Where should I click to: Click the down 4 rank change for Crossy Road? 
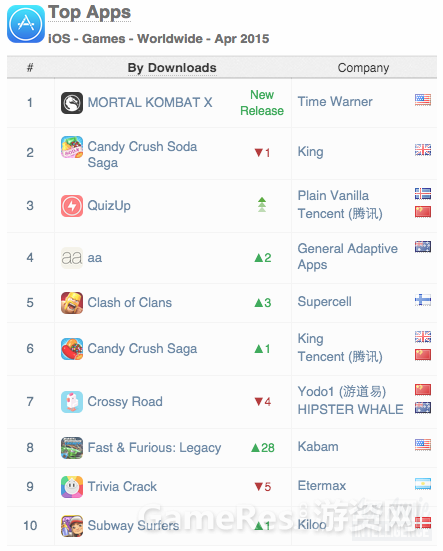pos(263,402)
